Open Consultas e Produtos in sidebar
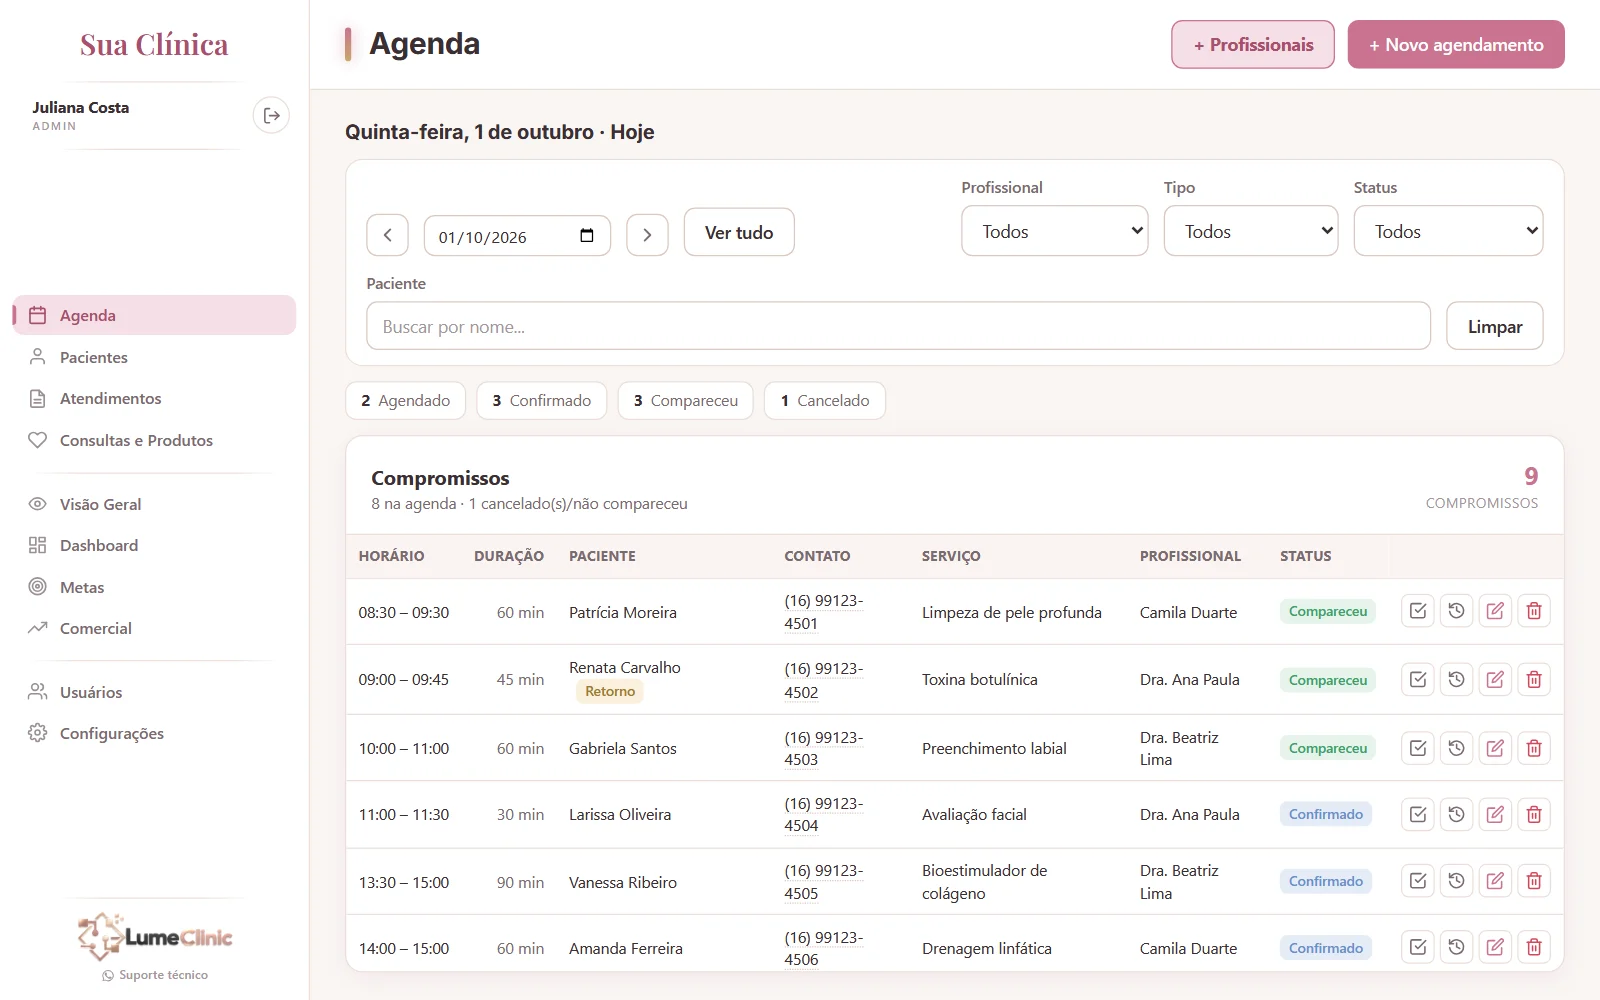Viewport: 1600px width, 1000px height. click(x=154, y=440)
